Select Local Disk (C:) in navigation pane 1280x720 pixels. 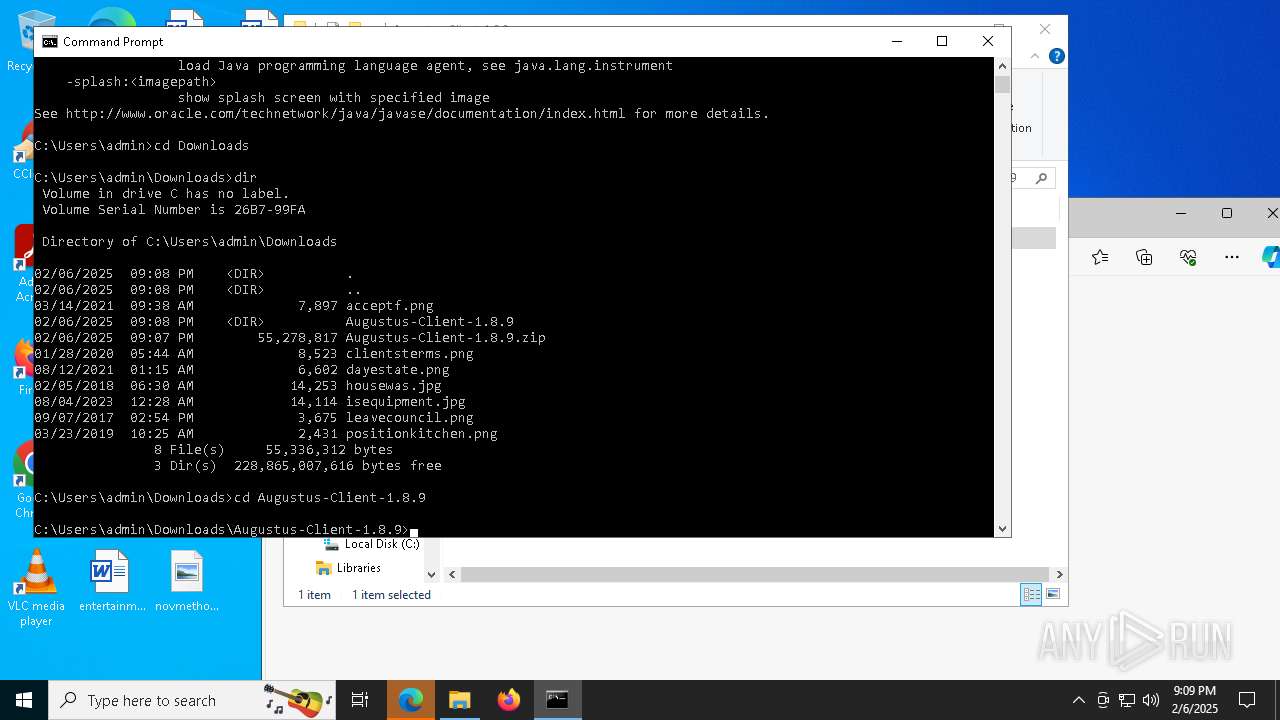(371, 544)
